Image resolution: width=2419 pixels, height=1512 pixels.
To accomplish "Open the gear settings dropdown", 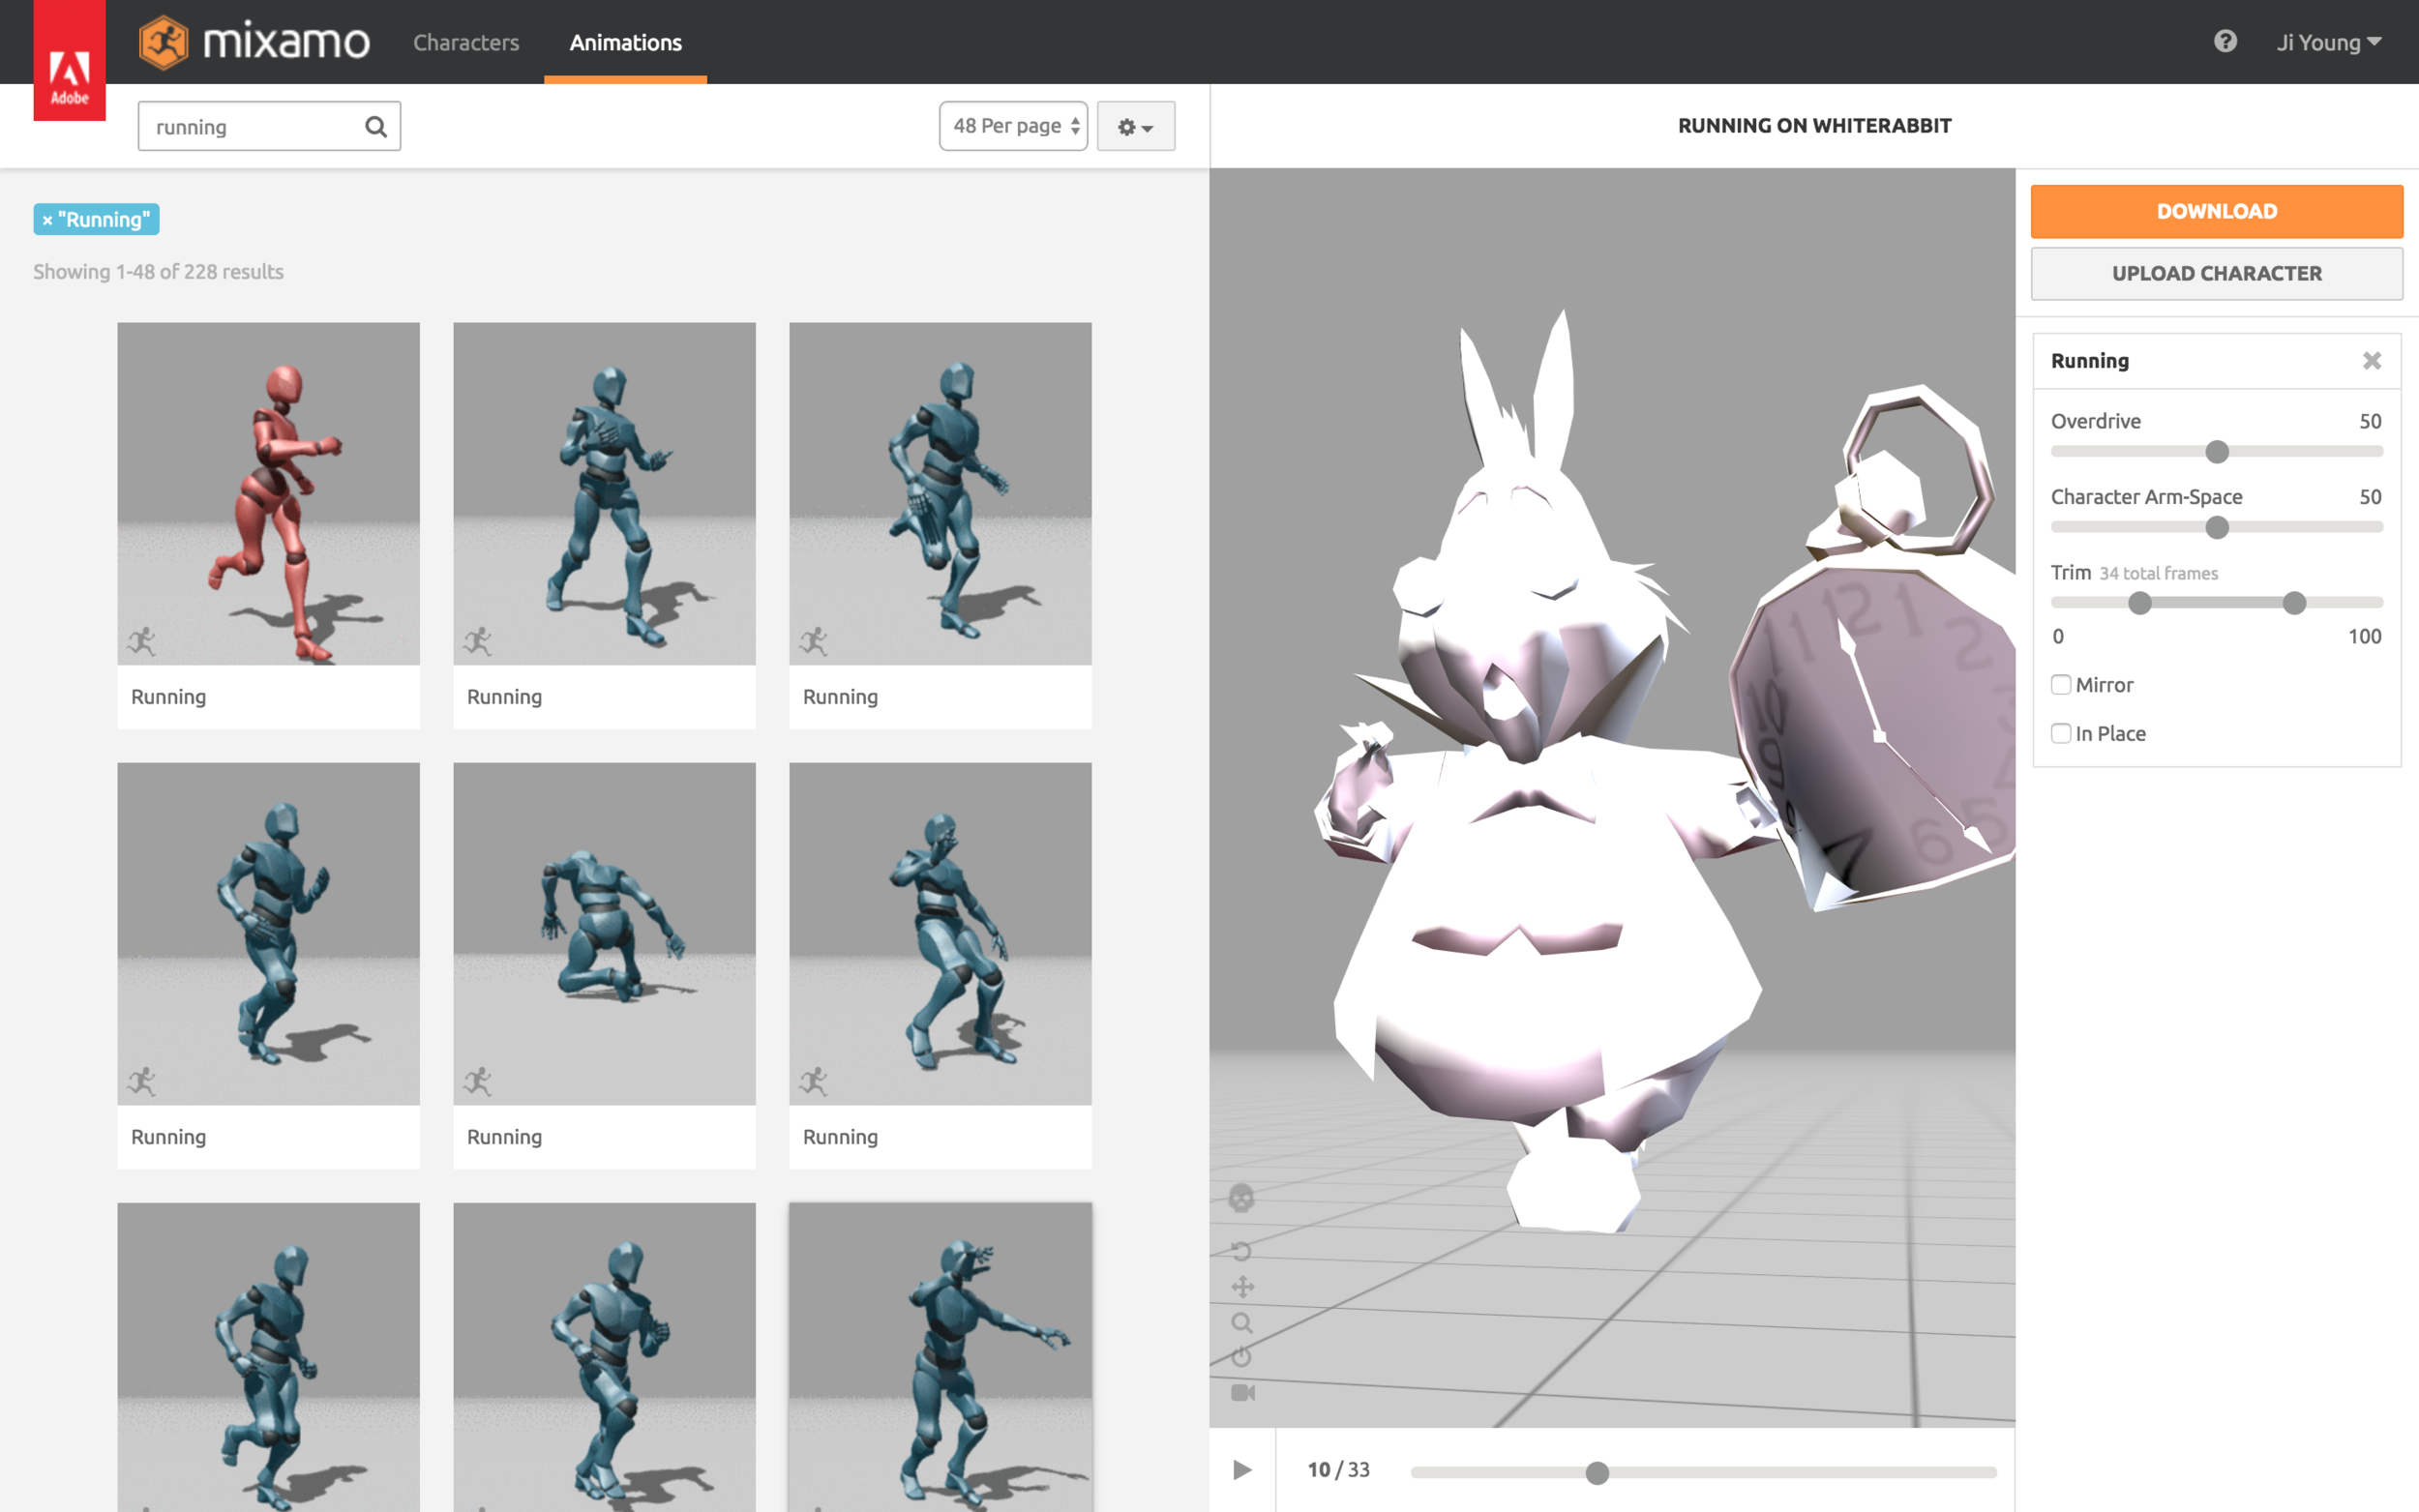I will tap(1135, 126).
